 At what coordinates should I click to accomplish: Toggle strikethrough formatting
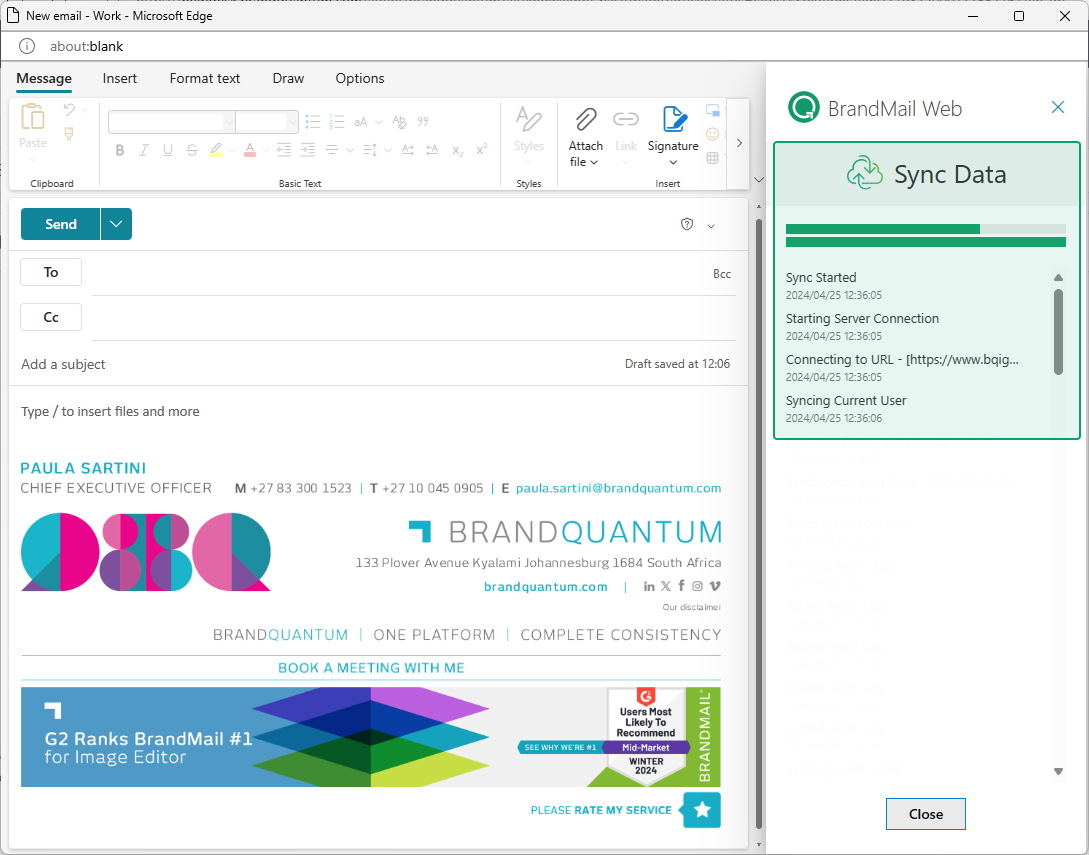[192, 150]
